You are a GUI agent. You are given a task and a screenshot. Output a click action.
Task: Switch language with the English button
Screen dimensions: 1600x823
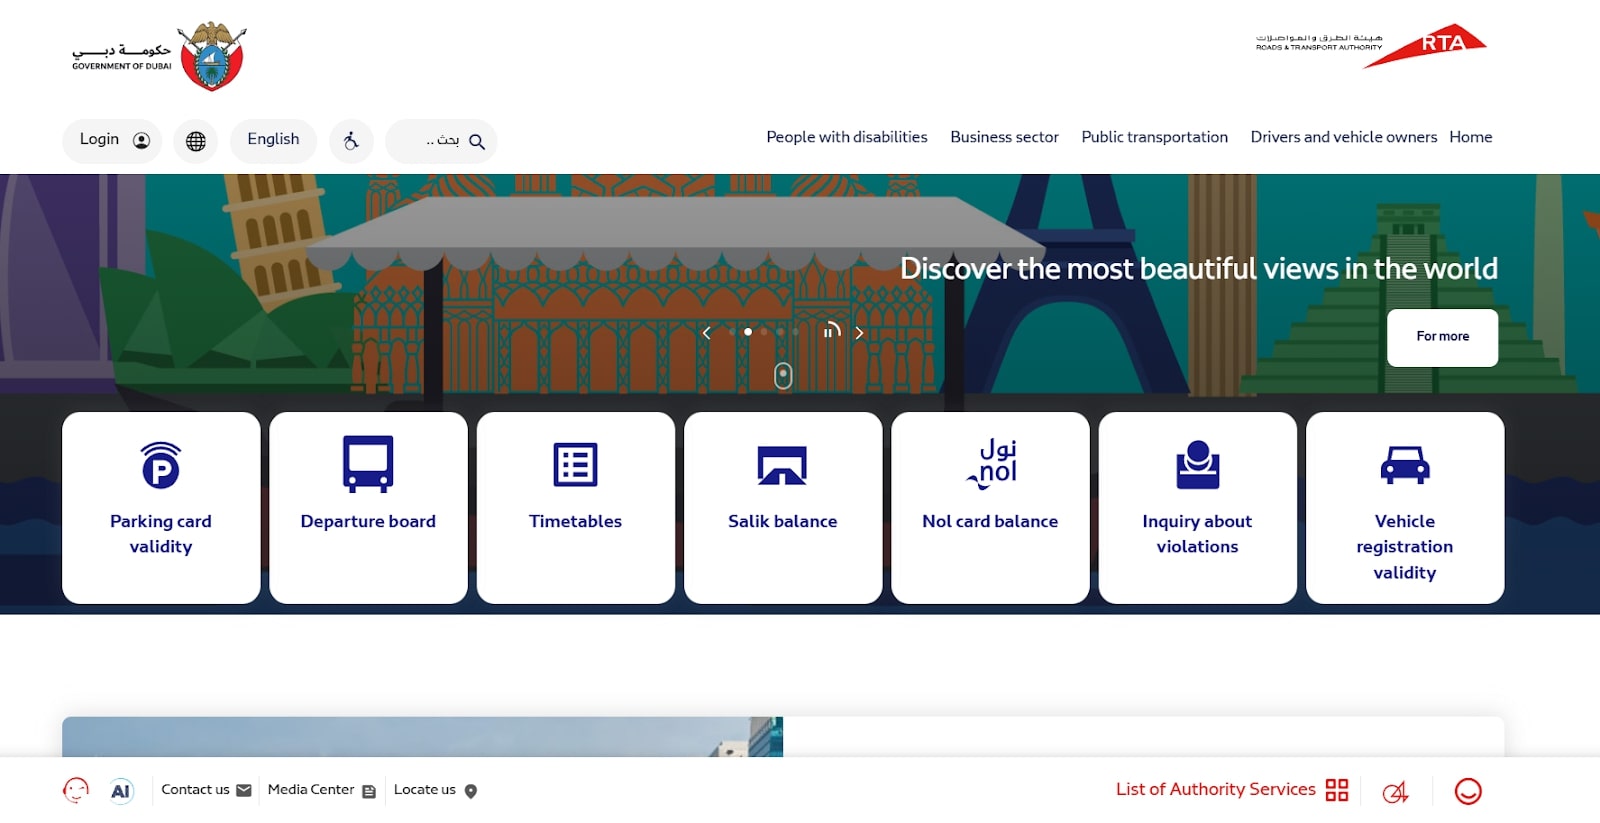(x=273, y=141)
